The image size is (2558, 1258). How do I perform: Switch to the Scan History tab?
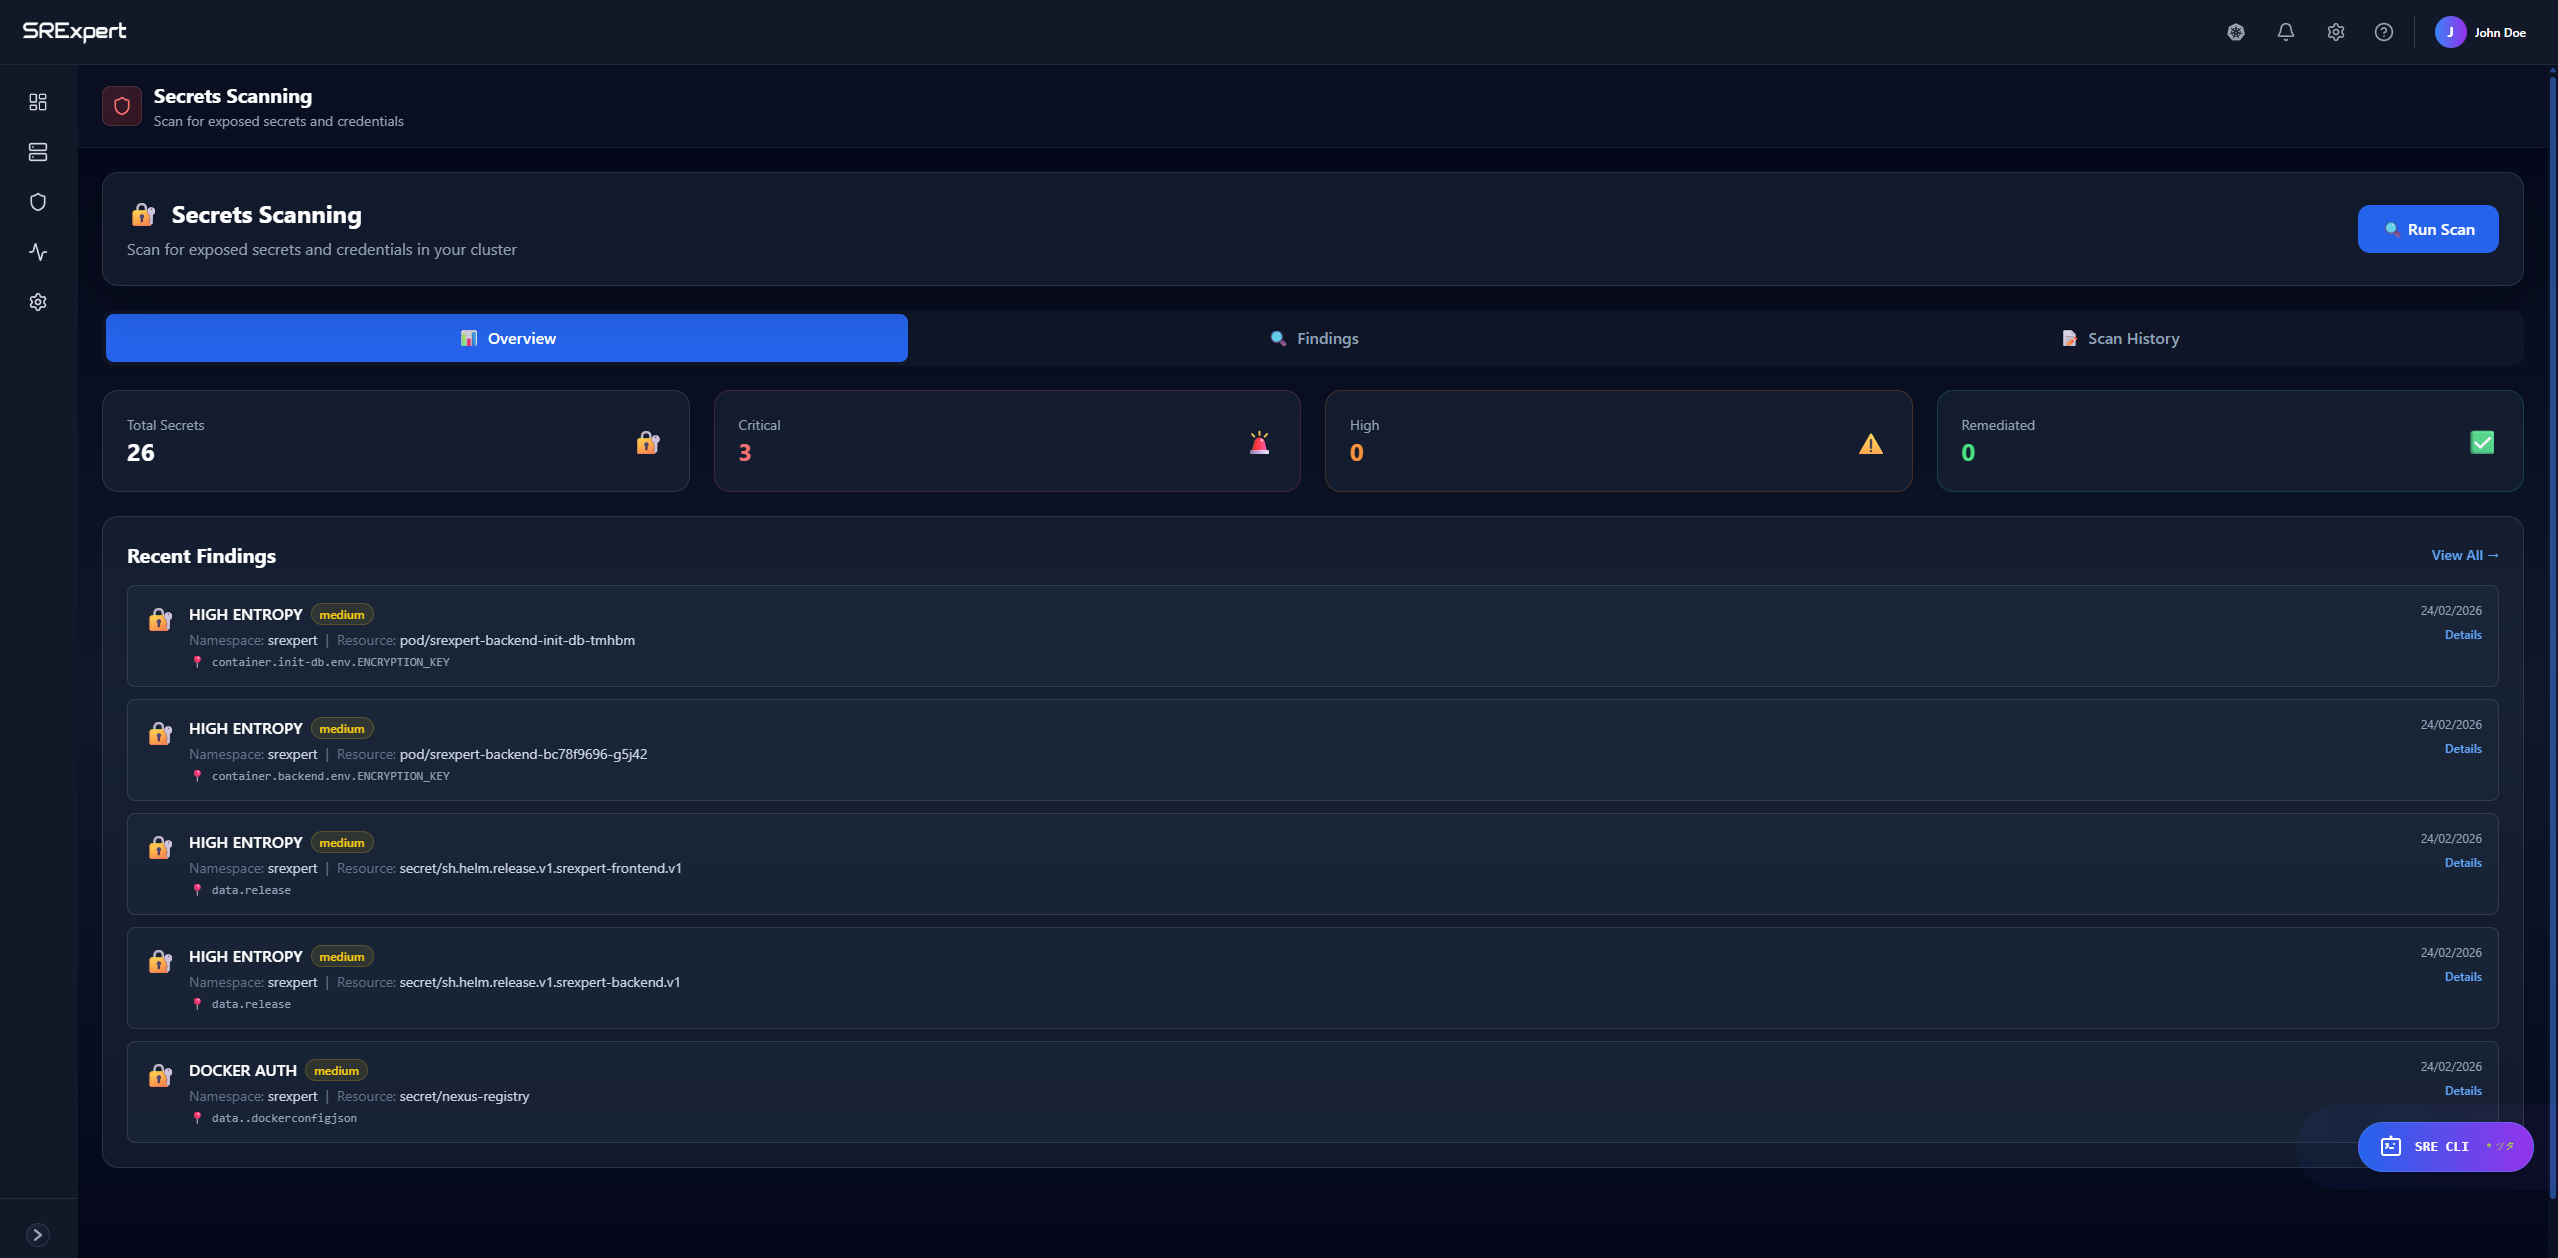pyautogui.click(x=2119, y=338)
